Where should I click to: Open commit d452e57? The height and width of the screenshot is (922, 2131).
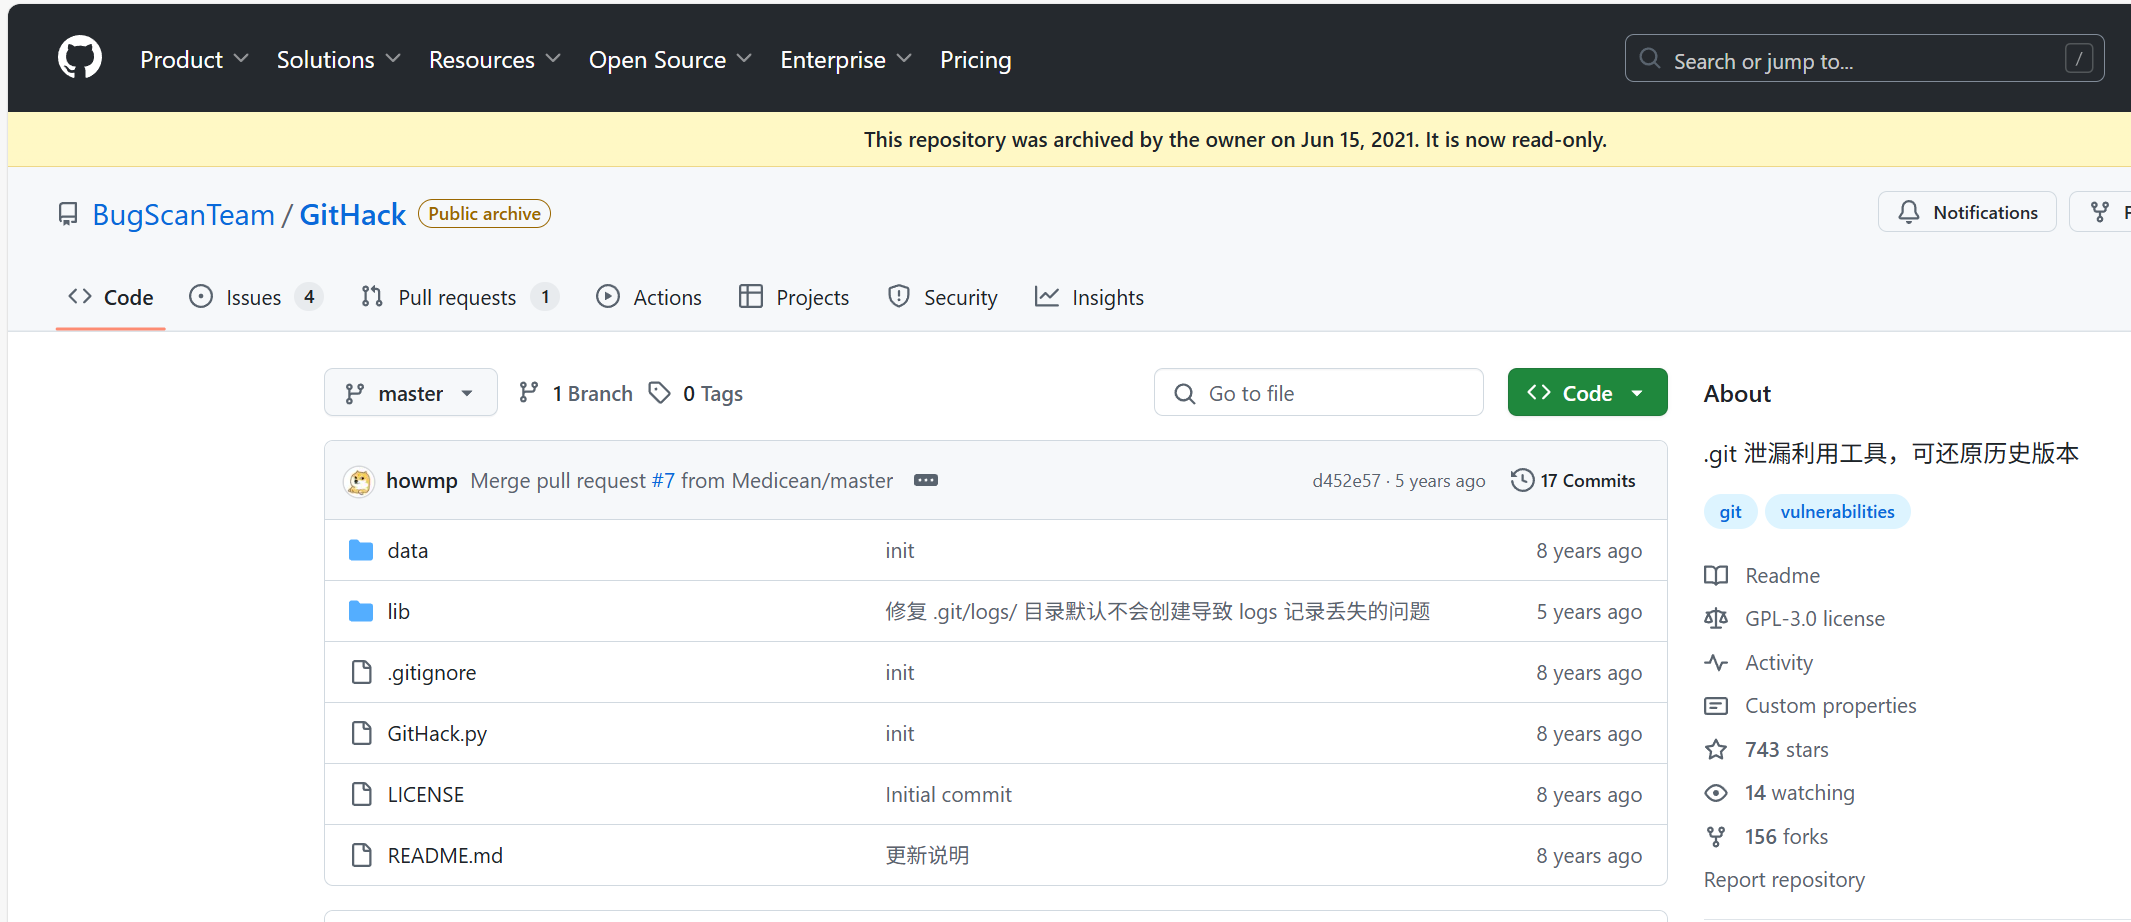pos(1346,481)
